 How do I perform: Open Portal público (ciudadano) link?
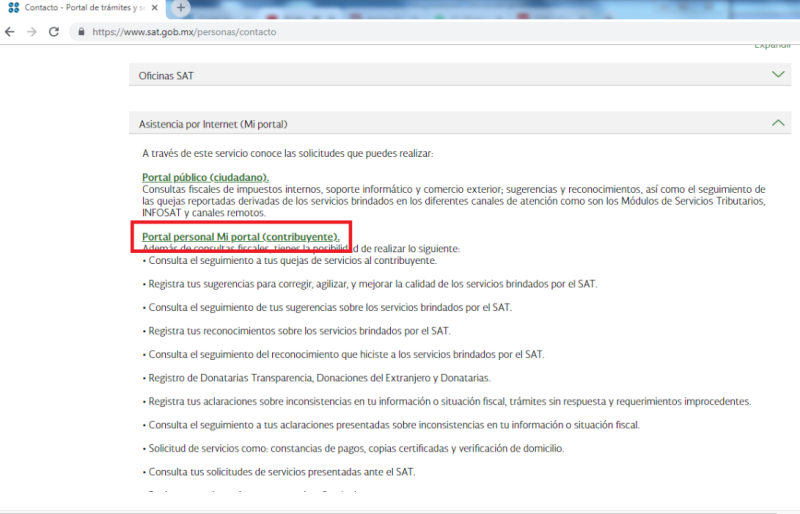pos(205,177)
